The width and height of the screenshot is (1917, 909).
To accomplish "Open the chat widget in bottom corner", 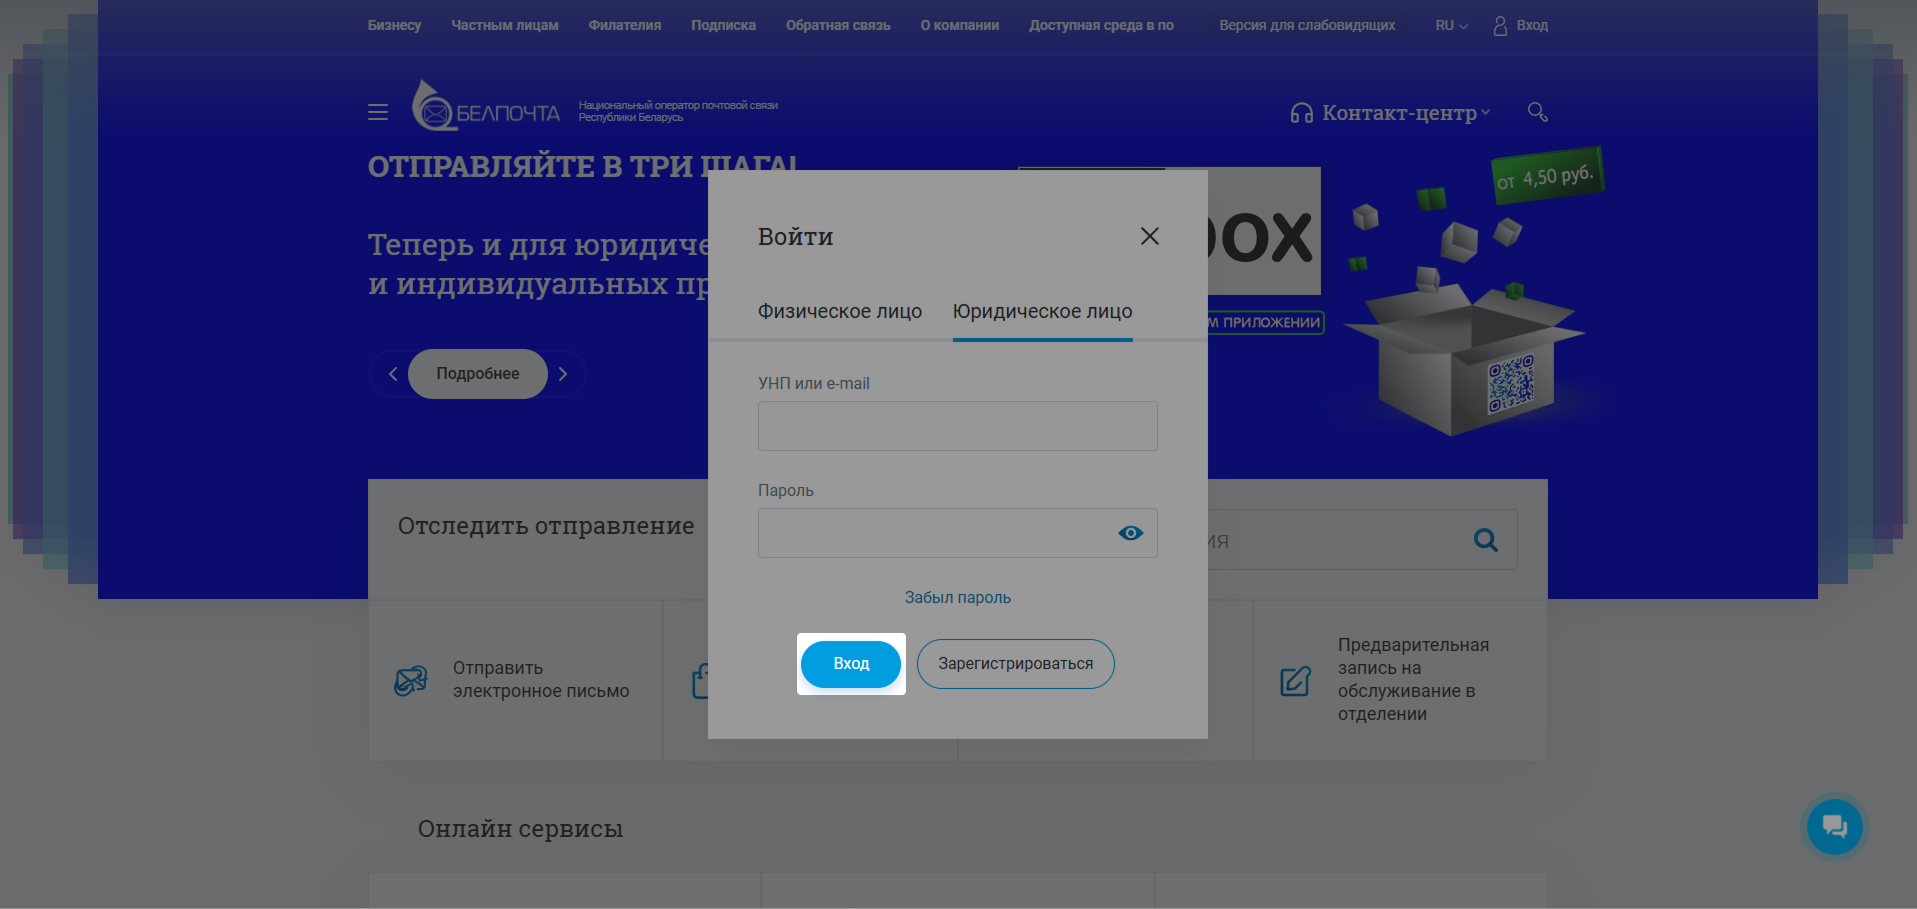I will tap(1833, 826).
